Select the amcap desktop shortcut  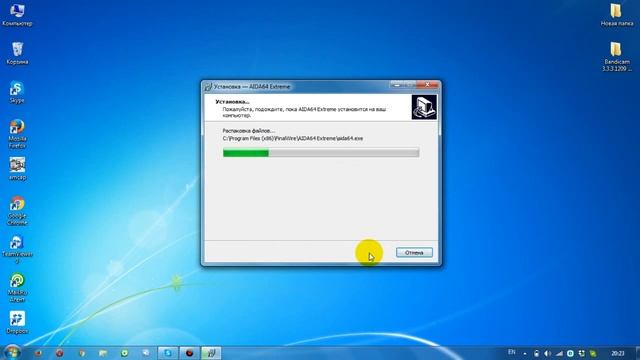(x=17, y=169)
